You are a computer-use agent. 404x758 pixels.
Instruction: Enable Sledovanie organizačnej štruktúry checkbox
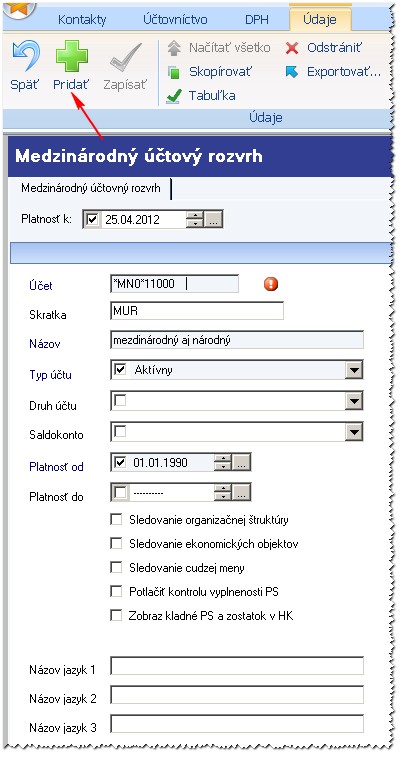pyautogui.click(x=116, y=520)
